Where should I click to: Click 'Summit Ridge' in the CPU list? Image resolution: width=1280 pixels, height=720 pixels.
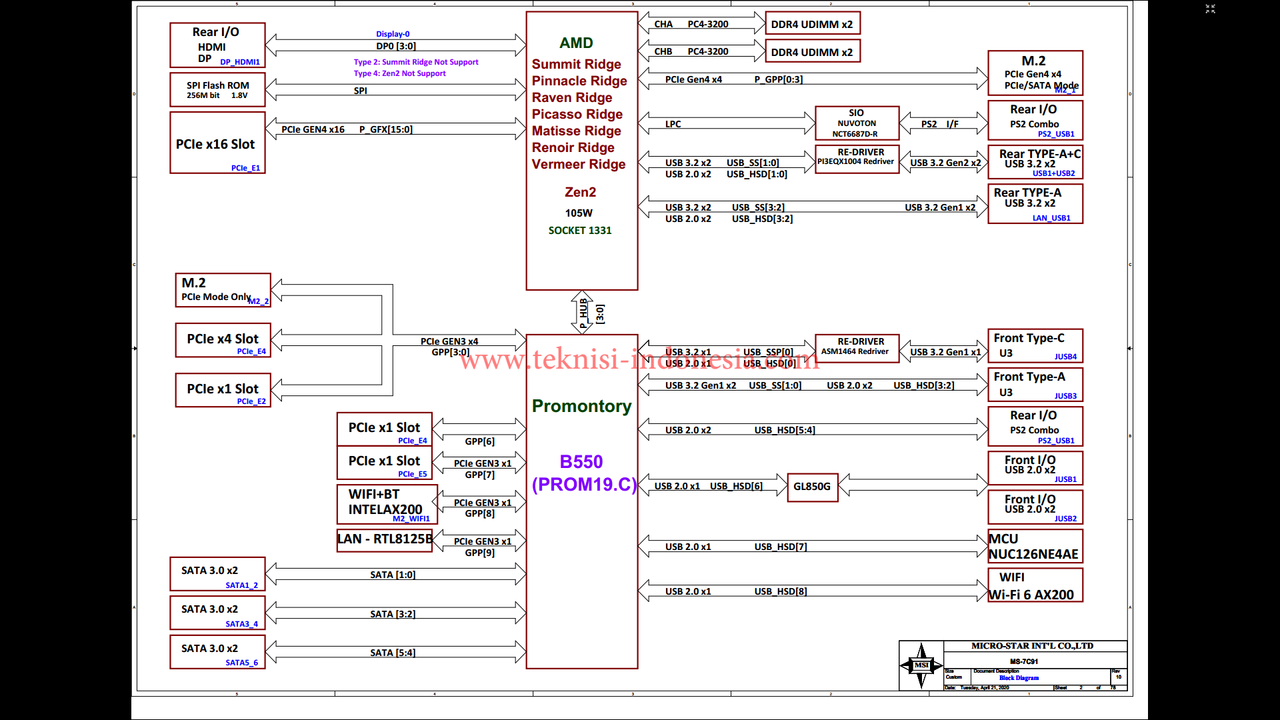coord(576,64)
